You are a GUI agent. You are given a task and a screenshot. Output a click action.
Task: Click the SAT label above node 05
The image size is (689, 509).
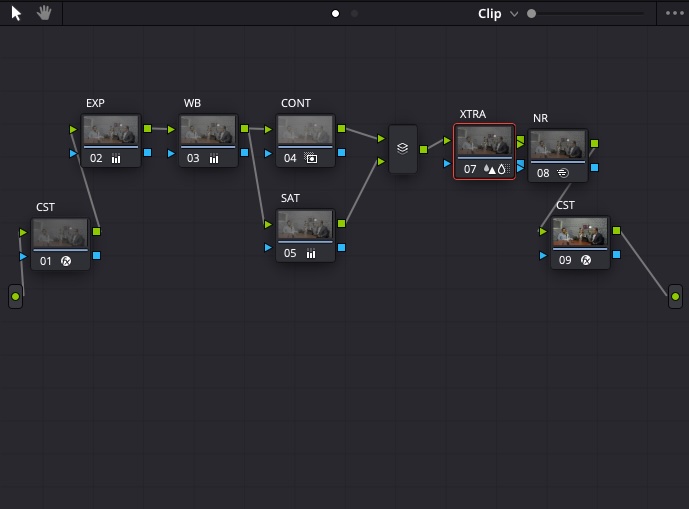coord(290,198)
